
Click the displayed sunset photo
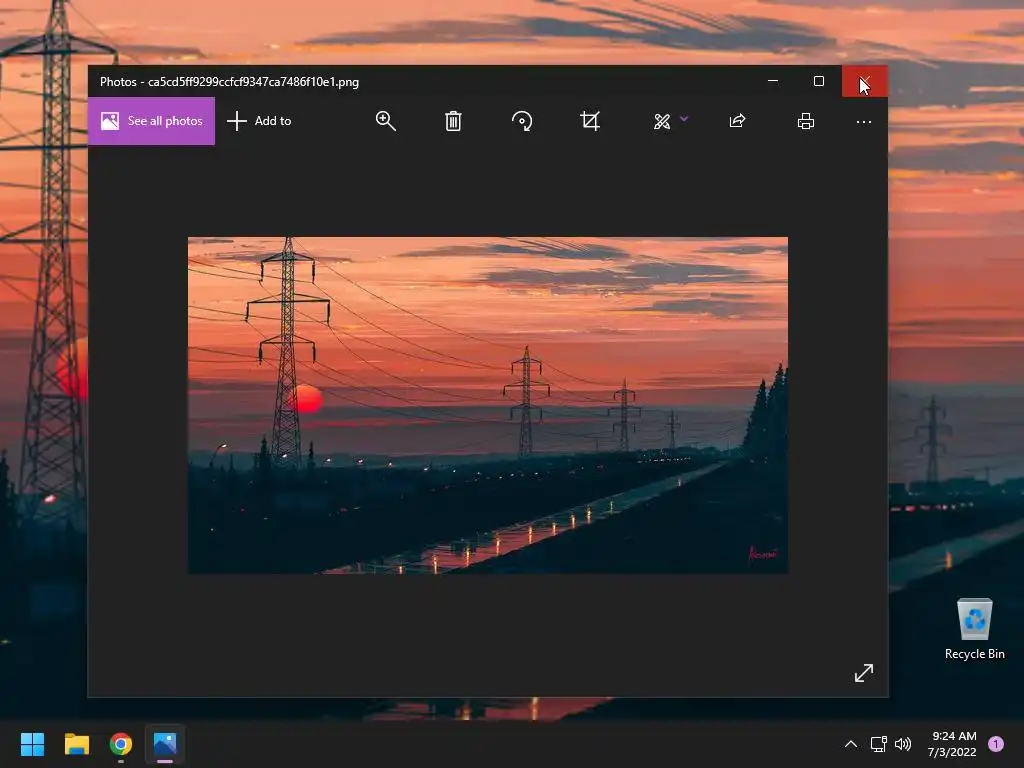pos(488,406)
